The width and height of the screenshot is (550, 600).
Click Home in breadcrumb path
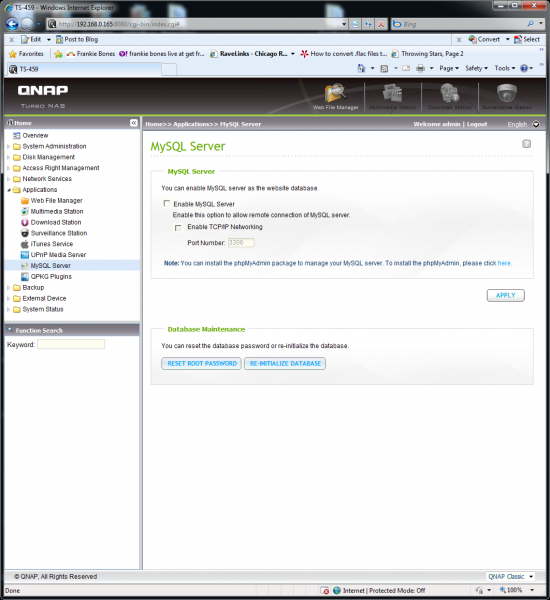[x=153, y=124]
